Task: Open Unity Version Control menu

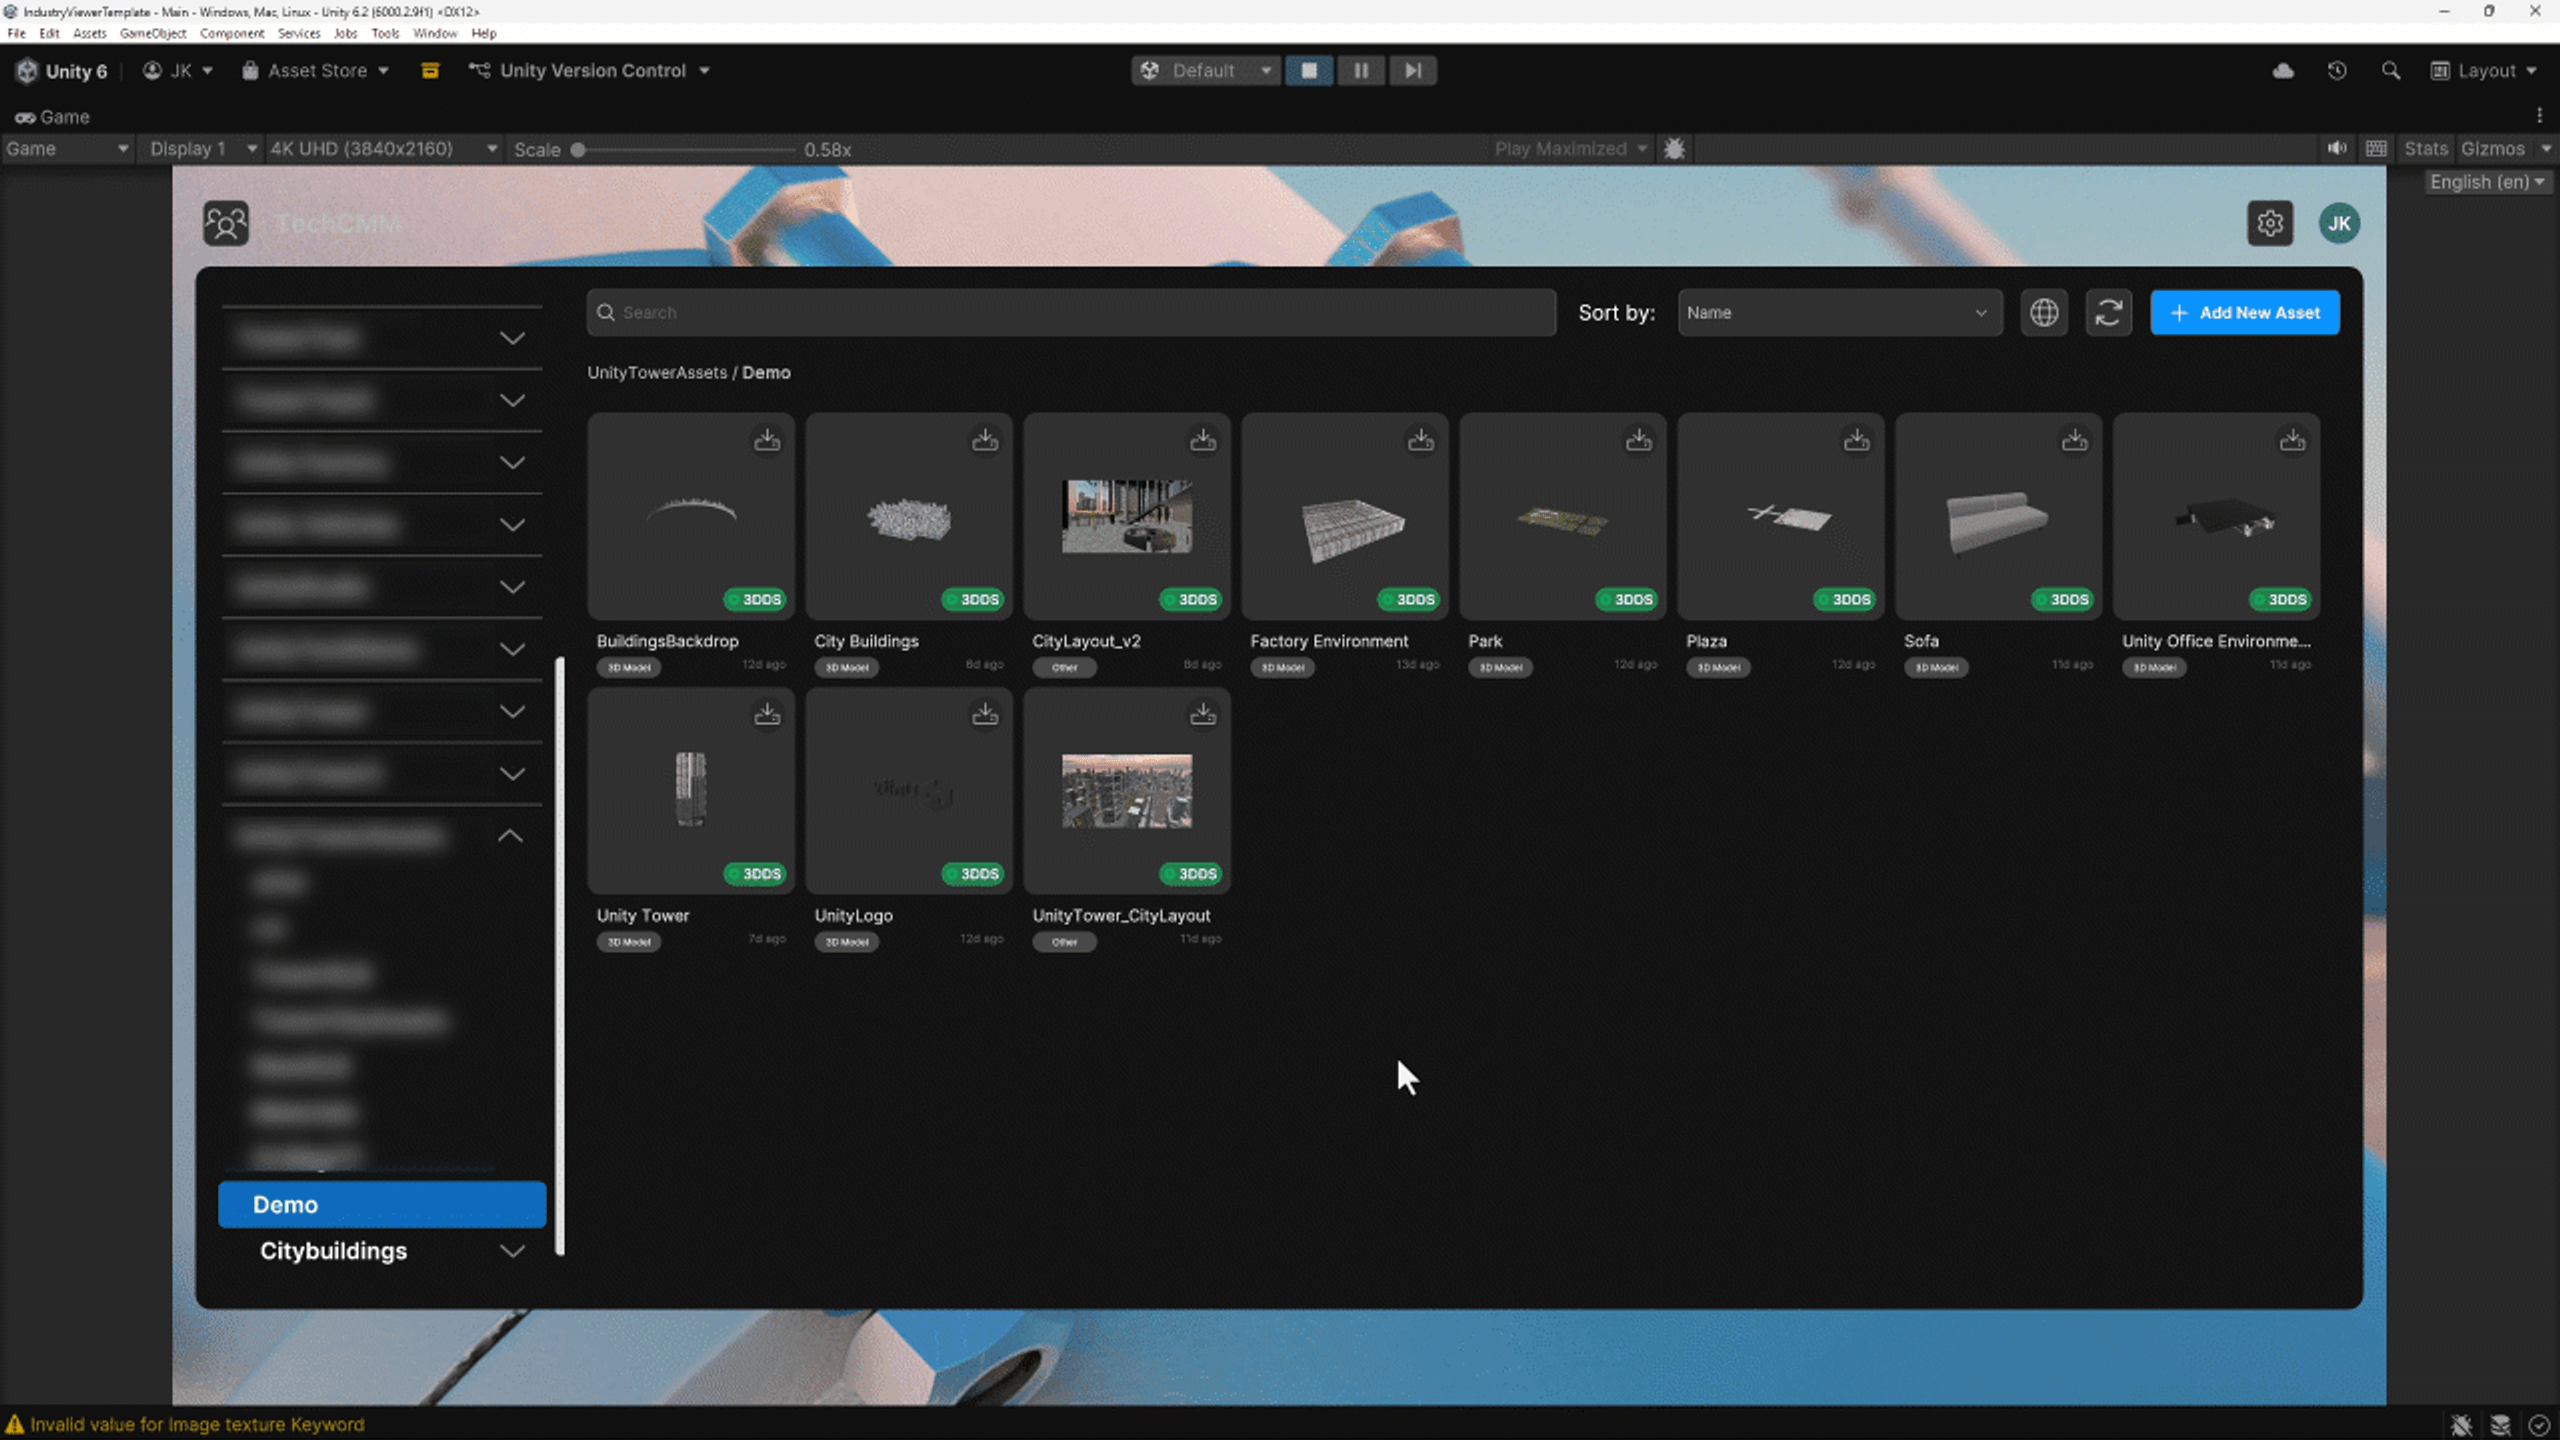Action: (590, 71)
